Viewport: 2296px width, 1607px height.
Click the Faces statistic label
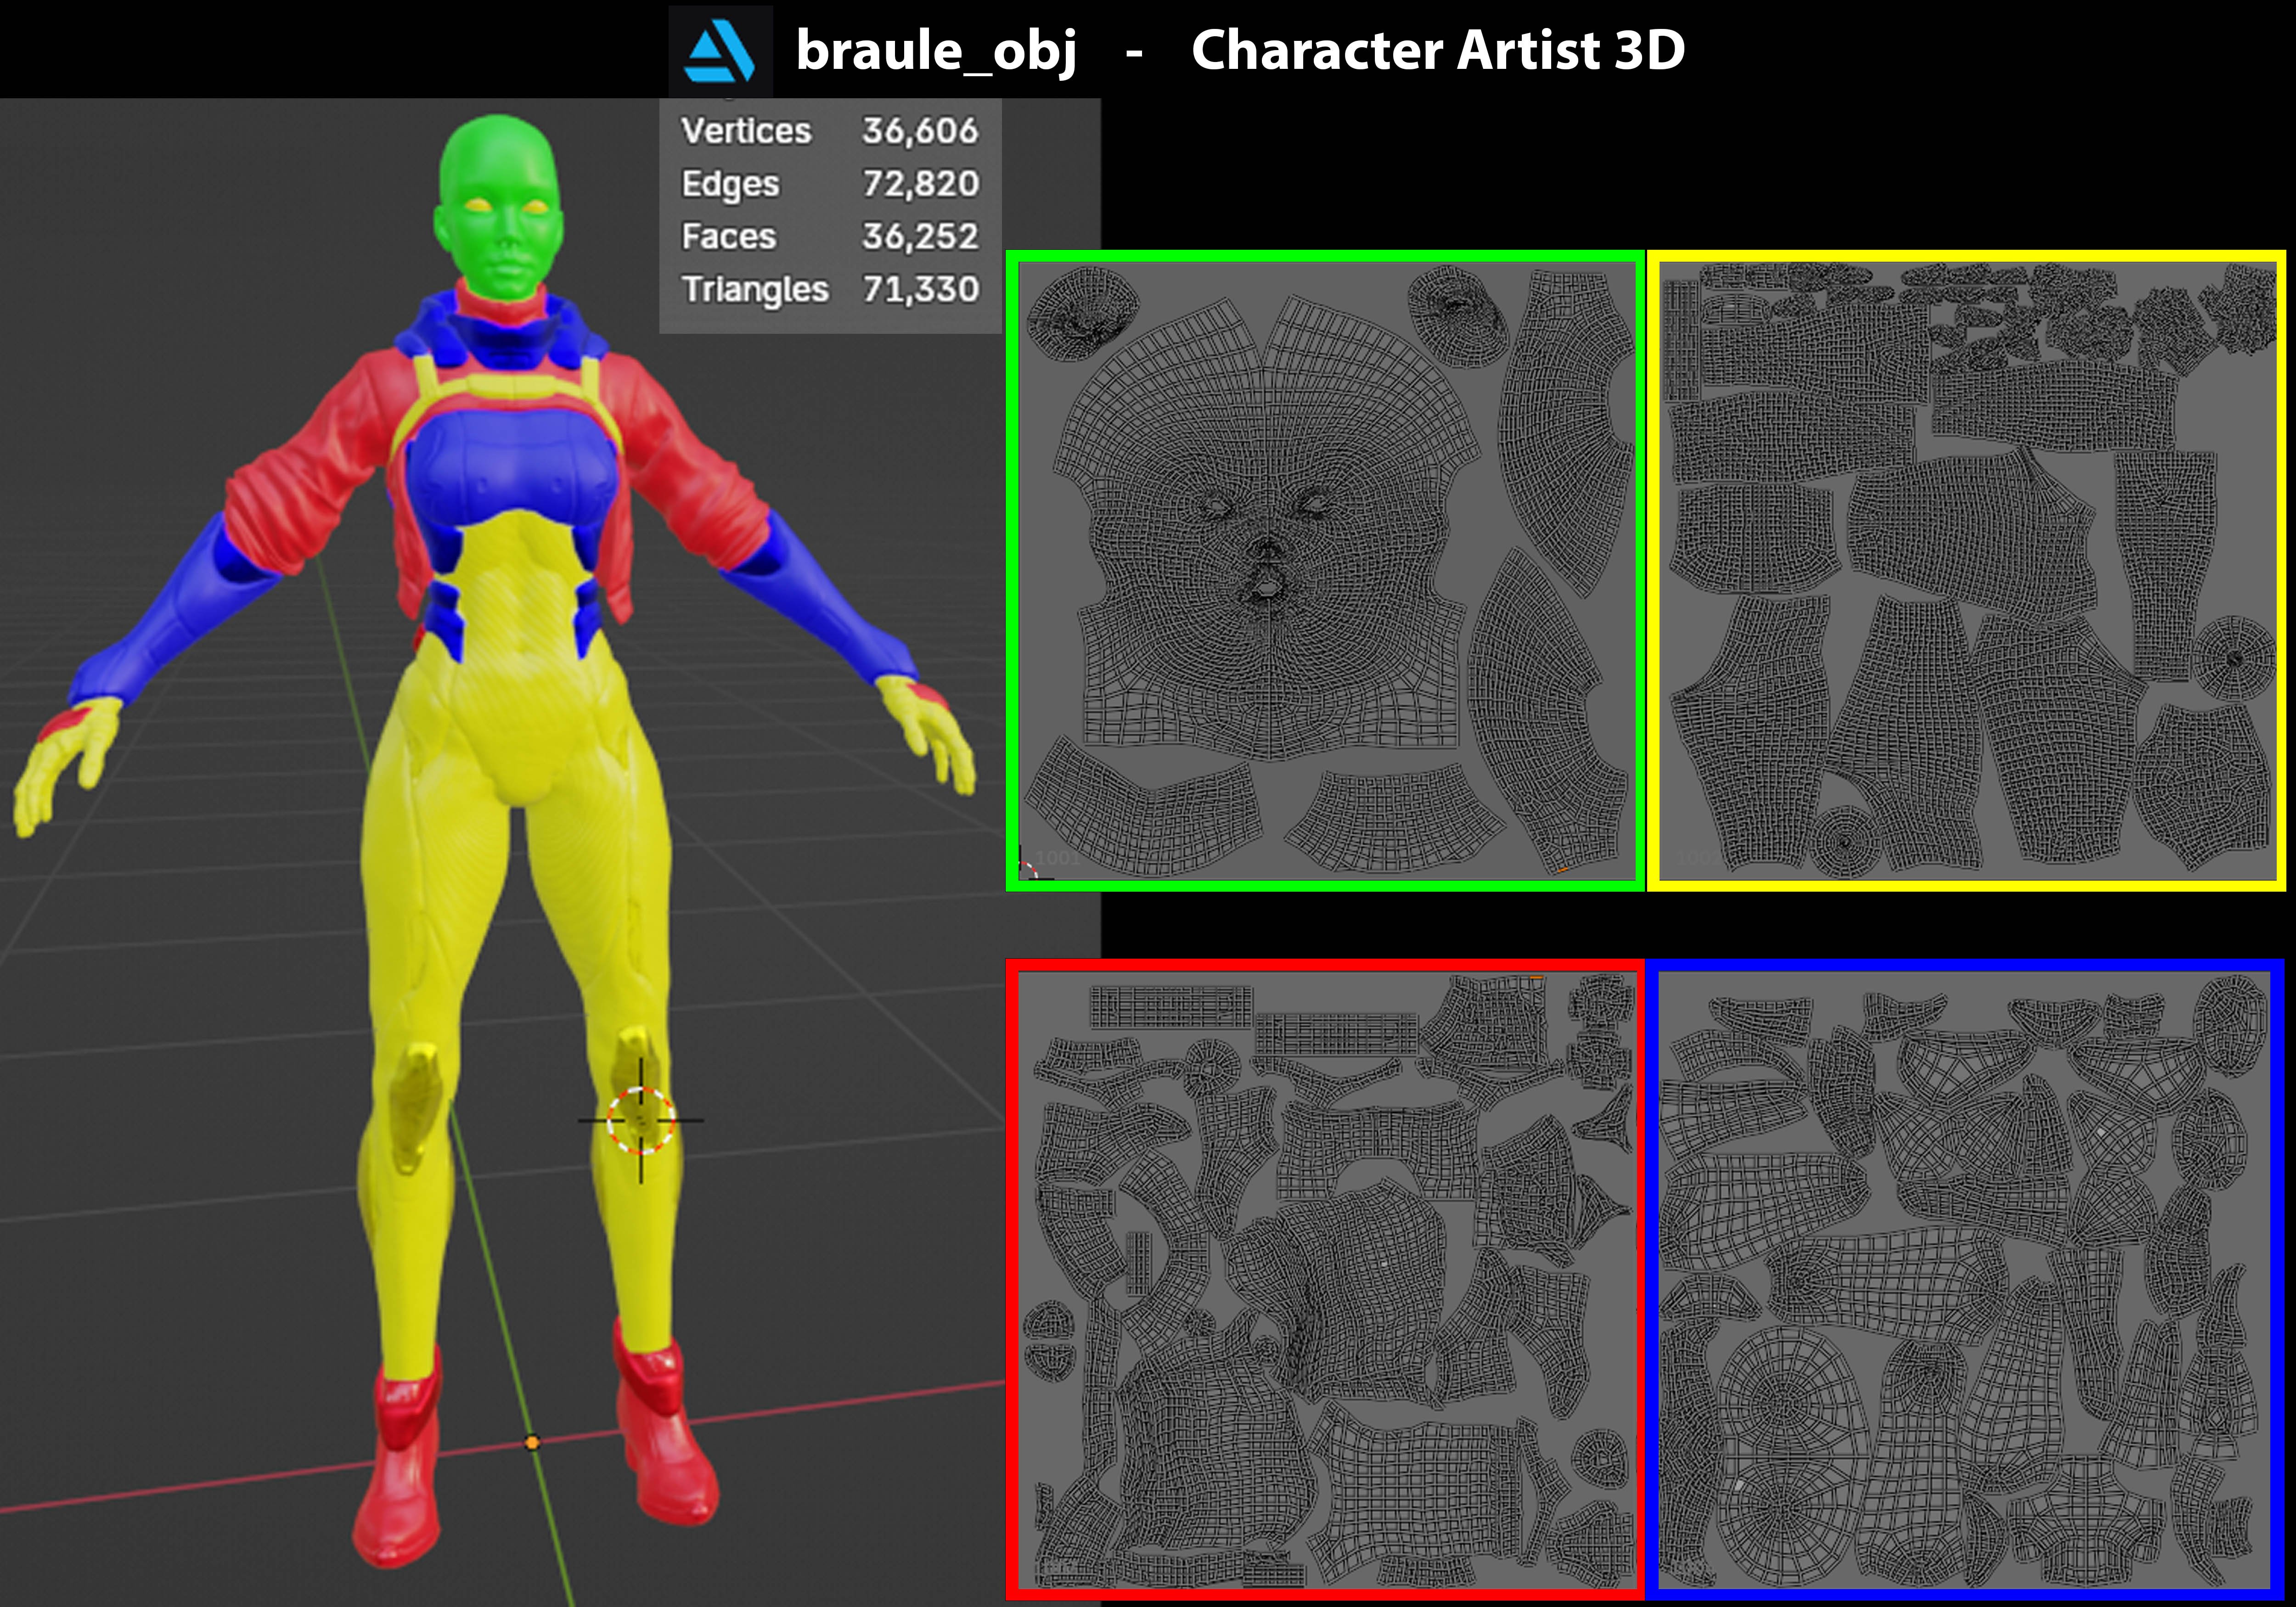pyautogui.click(x=728, y=237)
